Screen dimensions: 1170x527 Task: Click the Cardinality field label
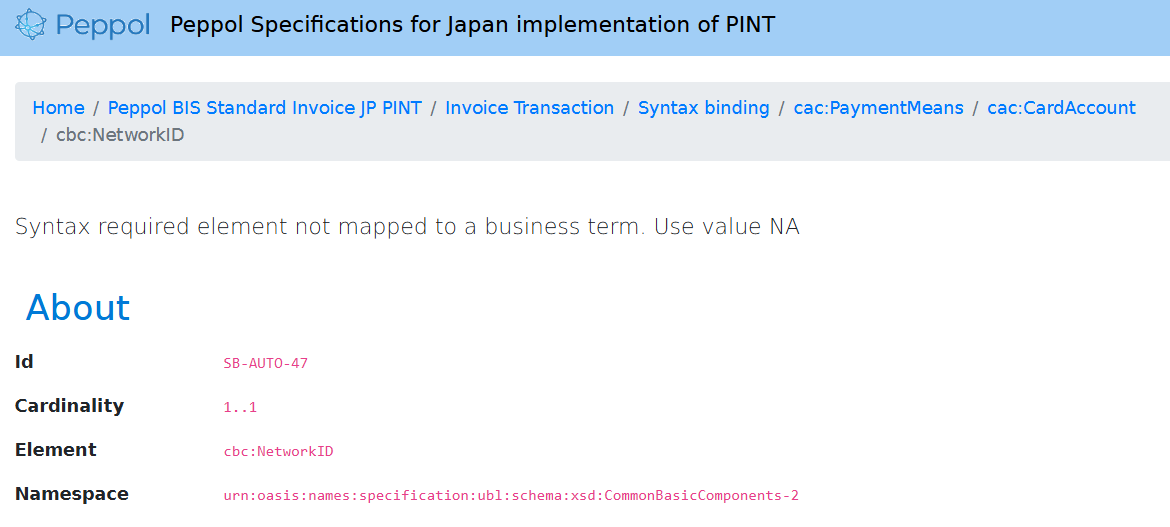pyautogui.click(x=69, y=406)
